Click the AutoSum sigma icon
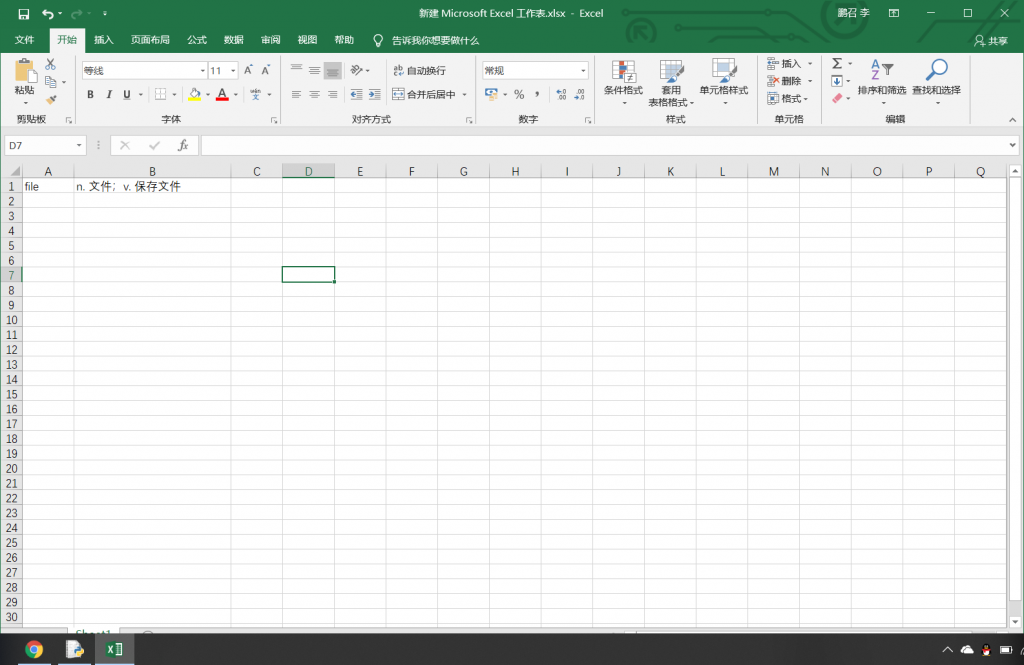Image resolution: width=1024 pixels, height=665 pixels. tap(837, 64)
